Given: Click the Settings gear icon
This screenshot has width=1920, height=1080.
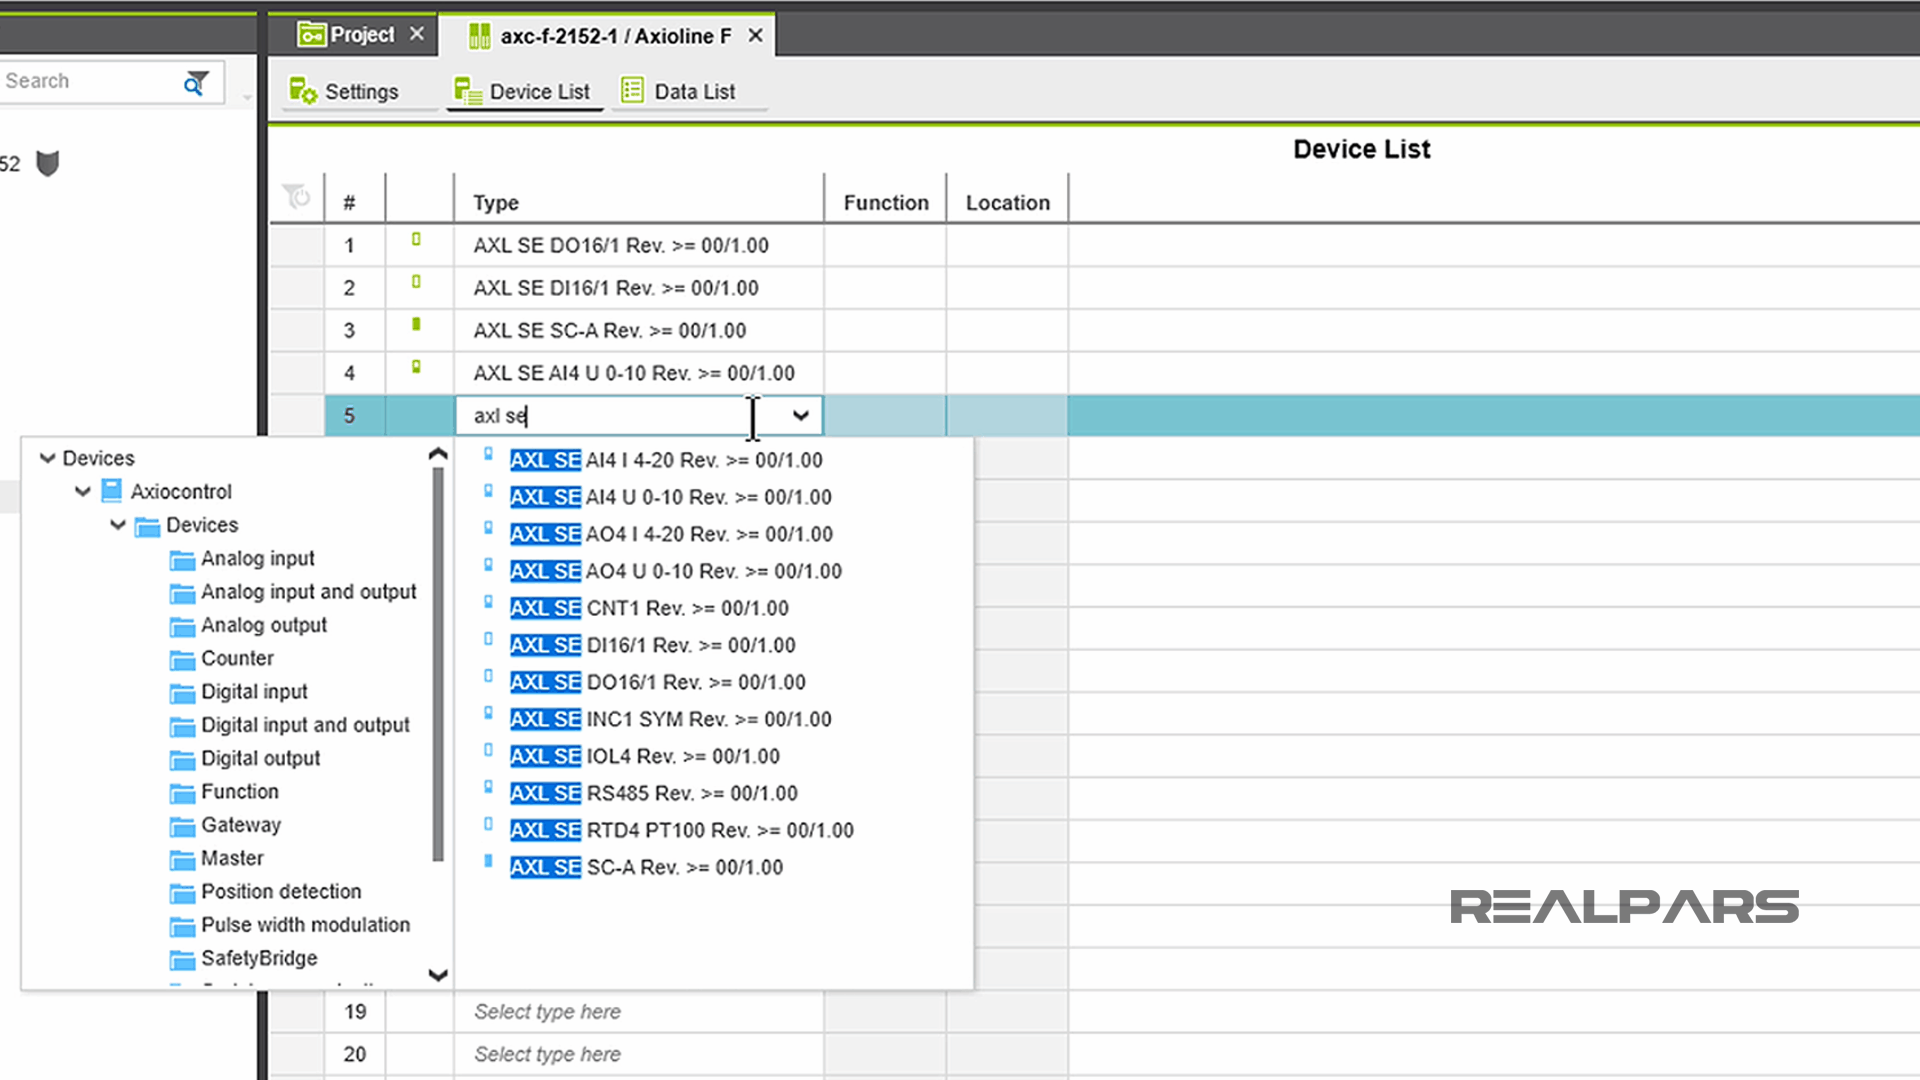Looking at the screenshot, I should 302,90.
